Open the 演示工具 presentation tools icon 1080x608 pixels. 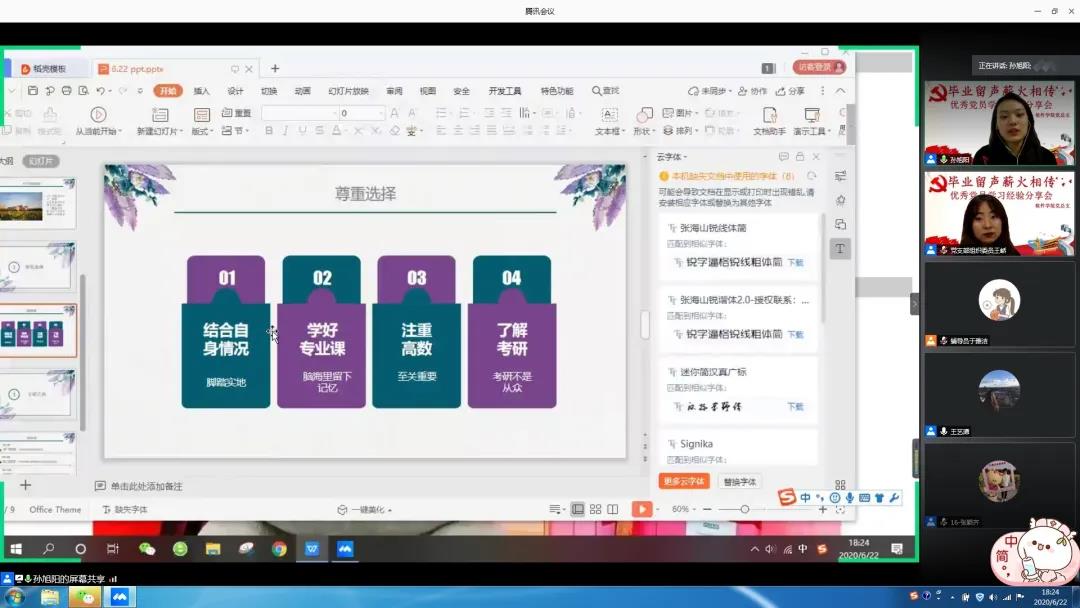click(x=811, y=116)
